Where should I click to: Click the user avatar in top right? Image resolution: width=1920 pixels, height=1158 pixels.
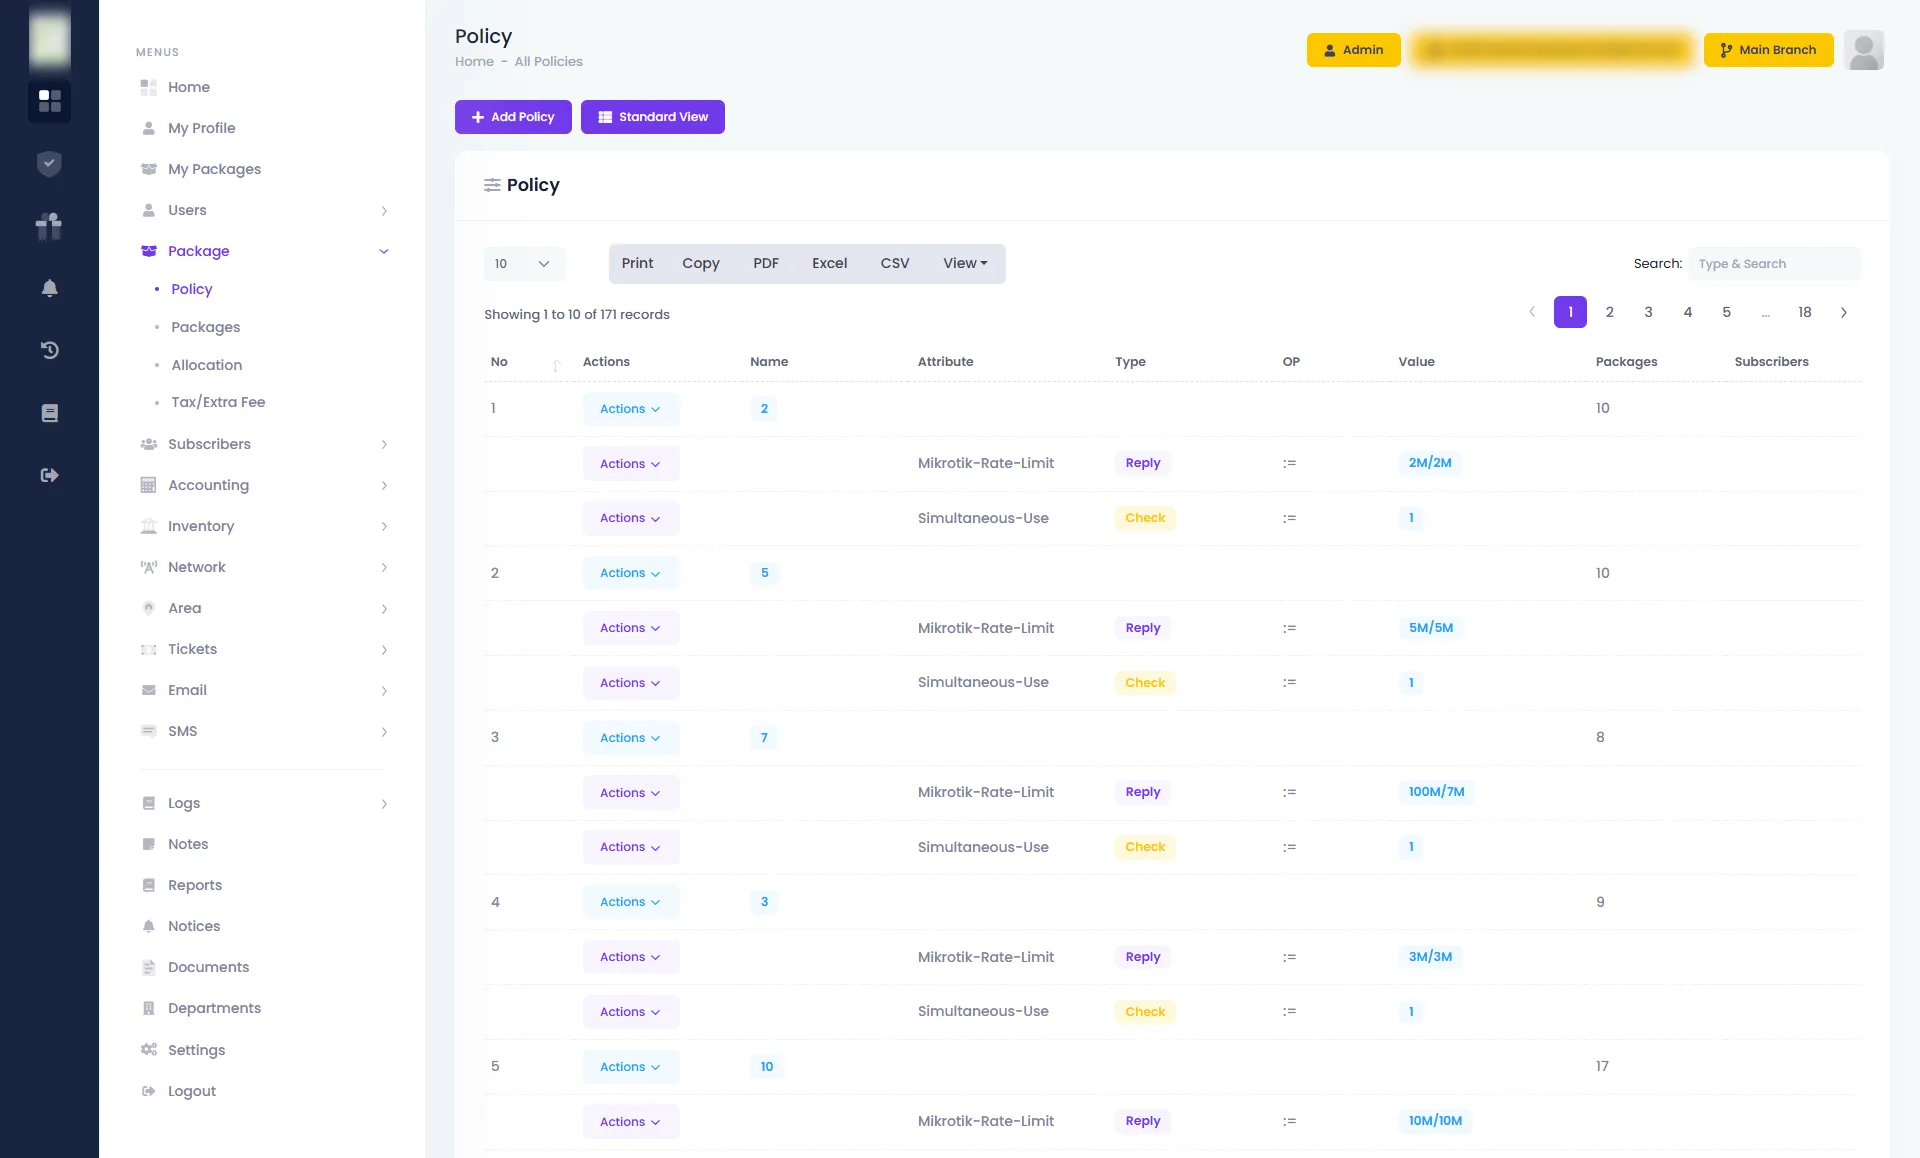(x=1864, y=50)
